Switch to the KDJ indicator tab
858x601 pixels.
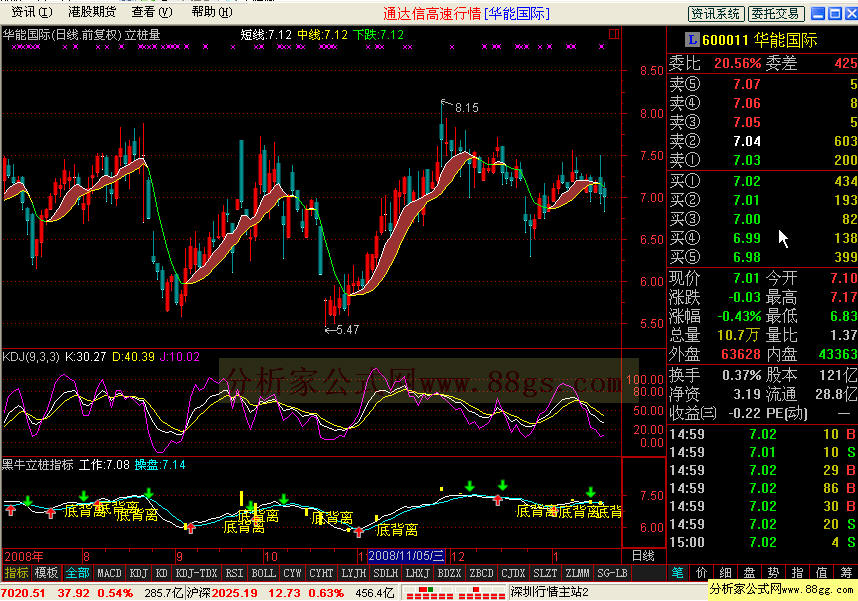click(138, 573)
